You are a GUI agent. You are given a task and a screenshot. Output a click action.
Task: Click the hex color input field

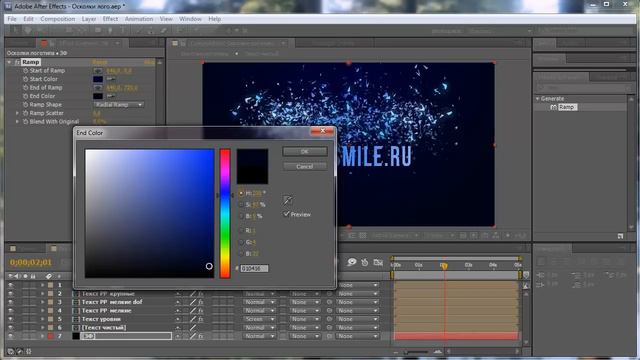coord(254,269)
